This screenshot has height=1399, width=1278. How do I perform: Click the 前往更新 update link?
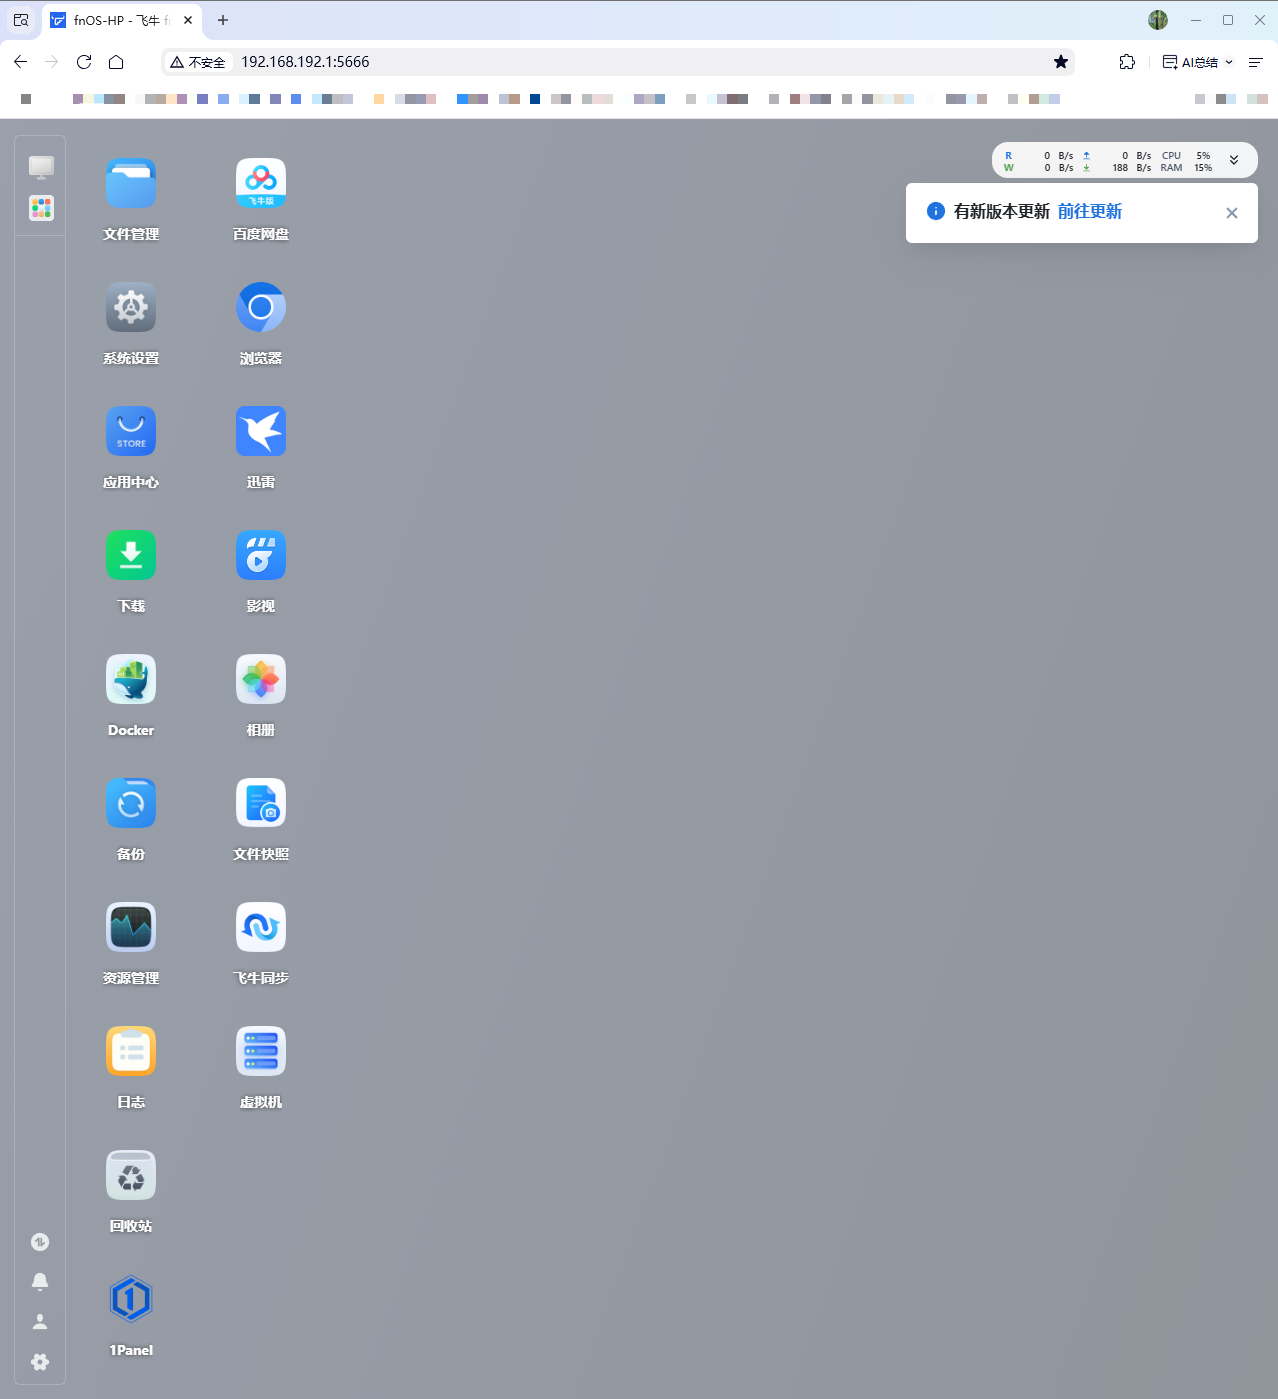tap(1090, 211)
